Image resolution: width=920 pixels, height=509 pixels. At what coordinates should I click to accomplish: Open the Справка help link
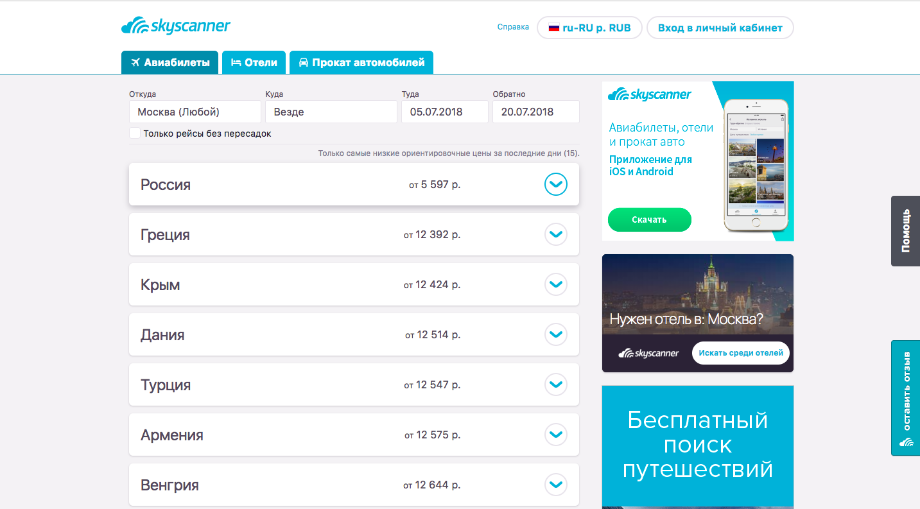click(x=512, y=28)
